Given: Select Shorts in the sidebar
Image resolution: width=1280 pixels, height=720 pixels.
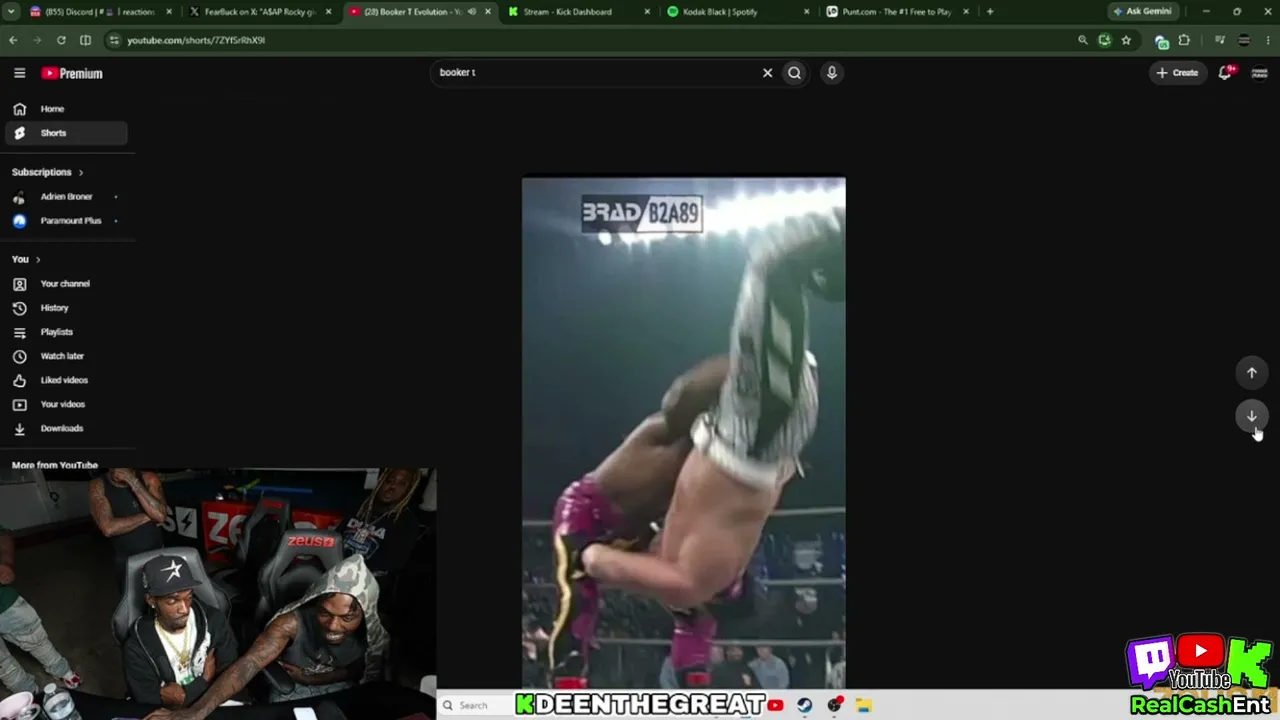Looking at the screenshot, I should point(66,133).
